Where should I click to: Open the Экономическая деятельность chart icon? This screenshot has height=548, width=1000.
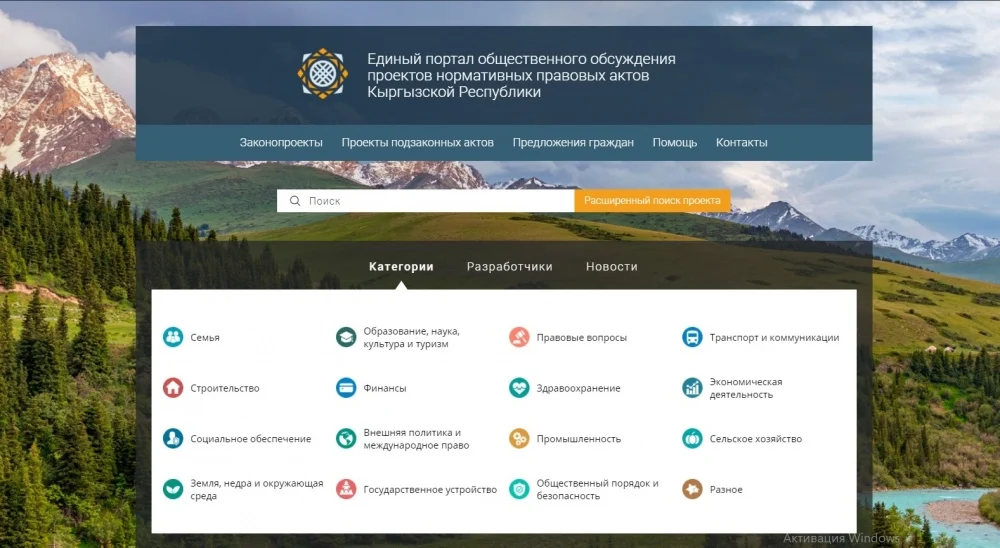(x=692, y=388)
